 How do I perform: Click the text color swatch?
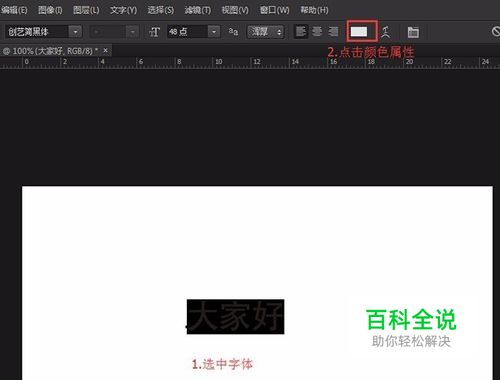click(359, 32)
